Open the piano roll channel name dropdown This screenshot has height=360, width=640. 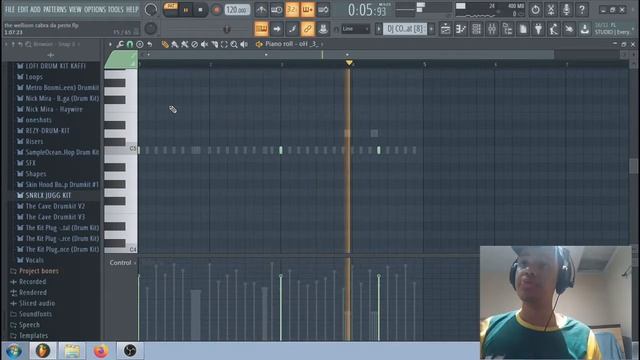(291, 44)
